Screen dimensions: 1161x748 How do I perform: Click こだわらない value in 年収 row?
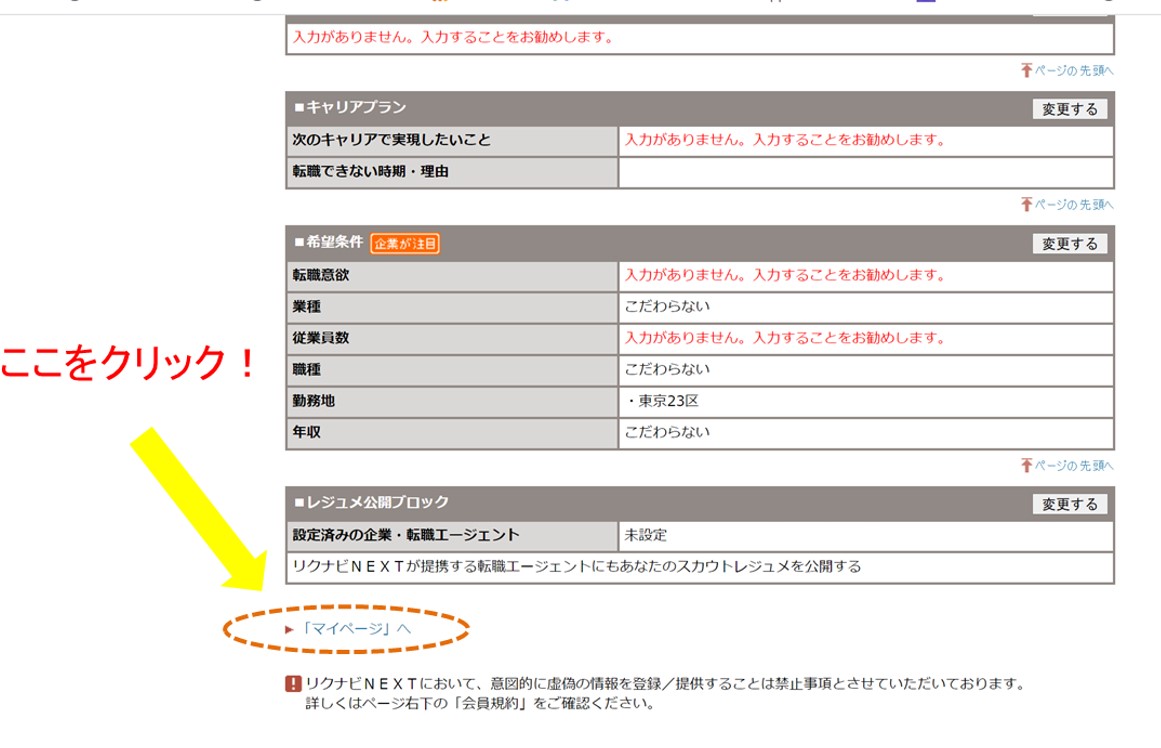pyautogui.click(x=667, y=433)
